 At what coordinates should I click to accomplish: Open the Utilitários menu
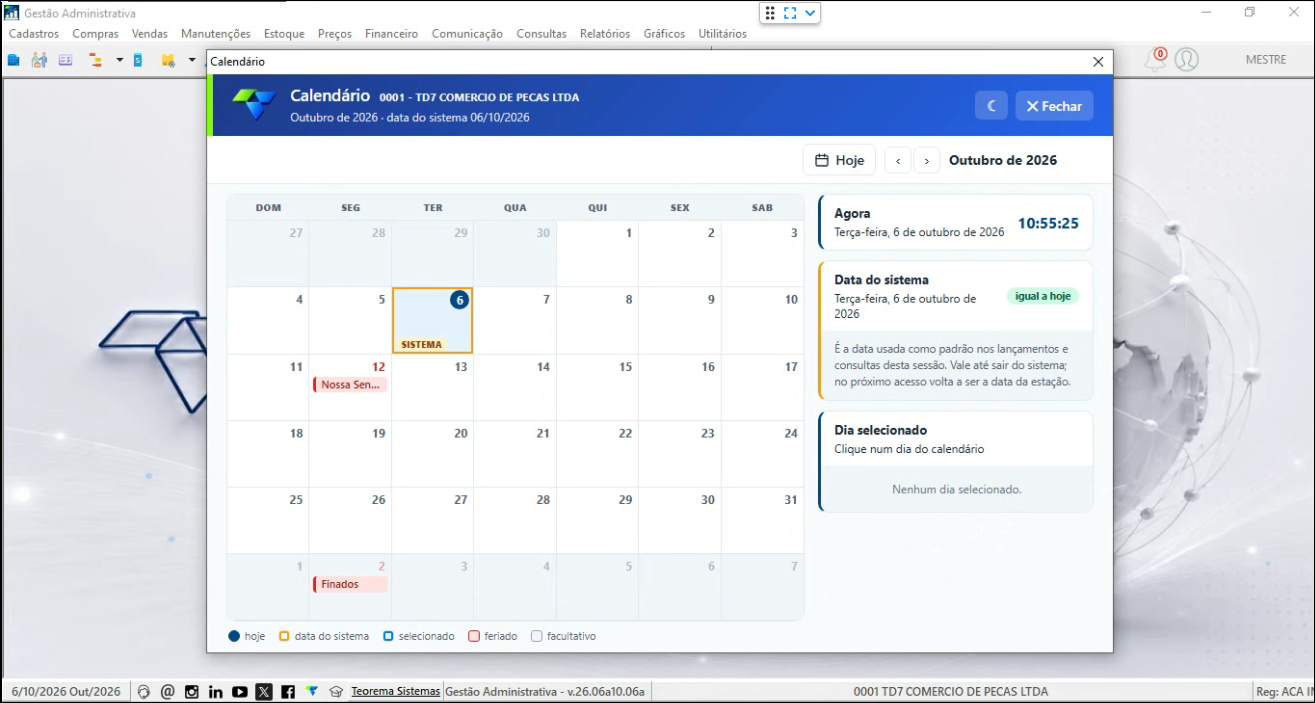(723, 34)
